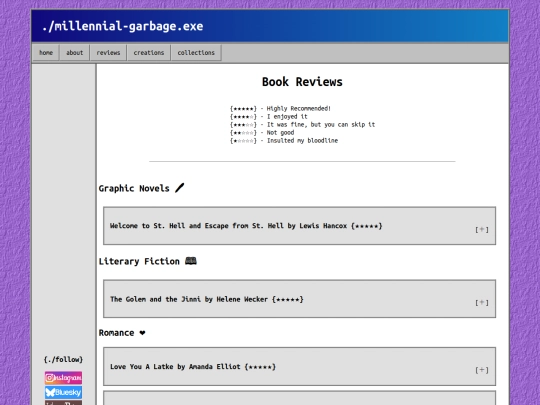Click The Golem and the Jinni title text
This screenshot has height=405, width=540.
[207, 299]
